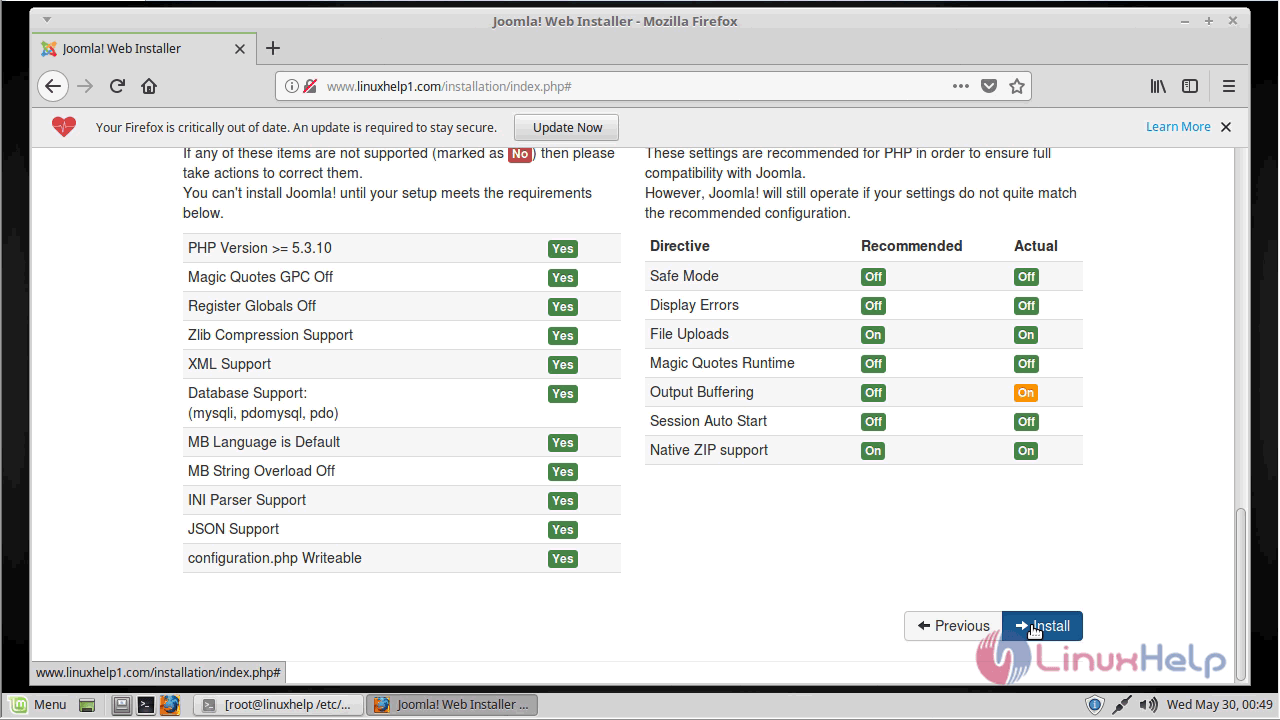Click the 'Magic Quotes Runtime' directive text
The height and width of the screenshot is (720, 1280).
[x=722, y=363]
